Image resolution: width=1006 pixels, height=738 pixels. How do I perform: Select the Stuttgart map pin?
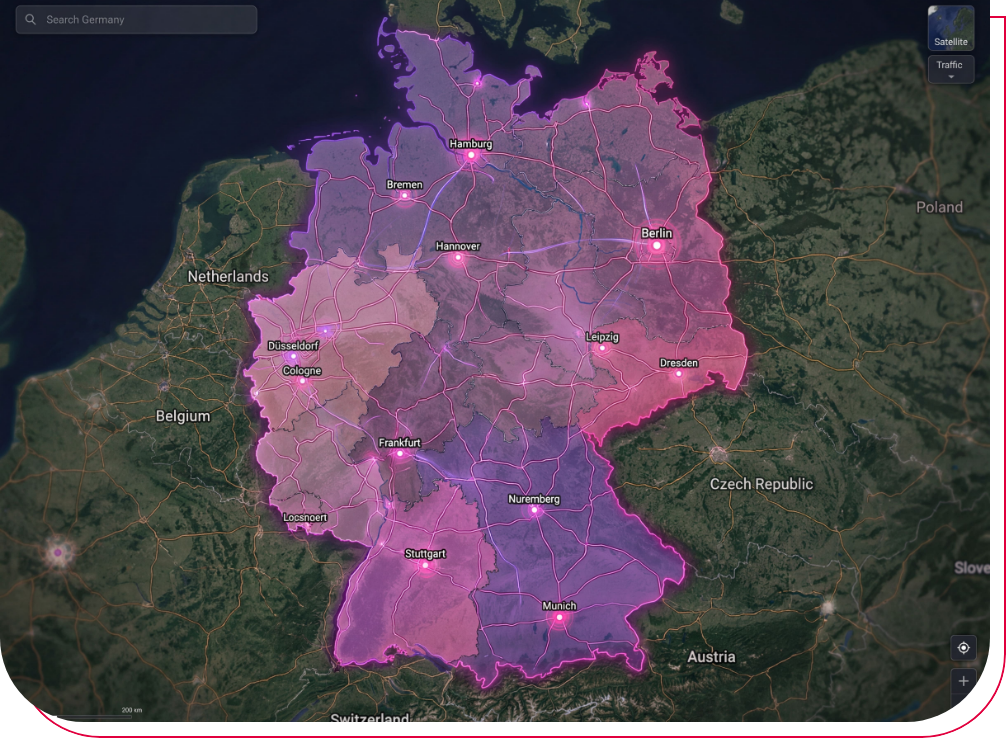tap(425, 565)
